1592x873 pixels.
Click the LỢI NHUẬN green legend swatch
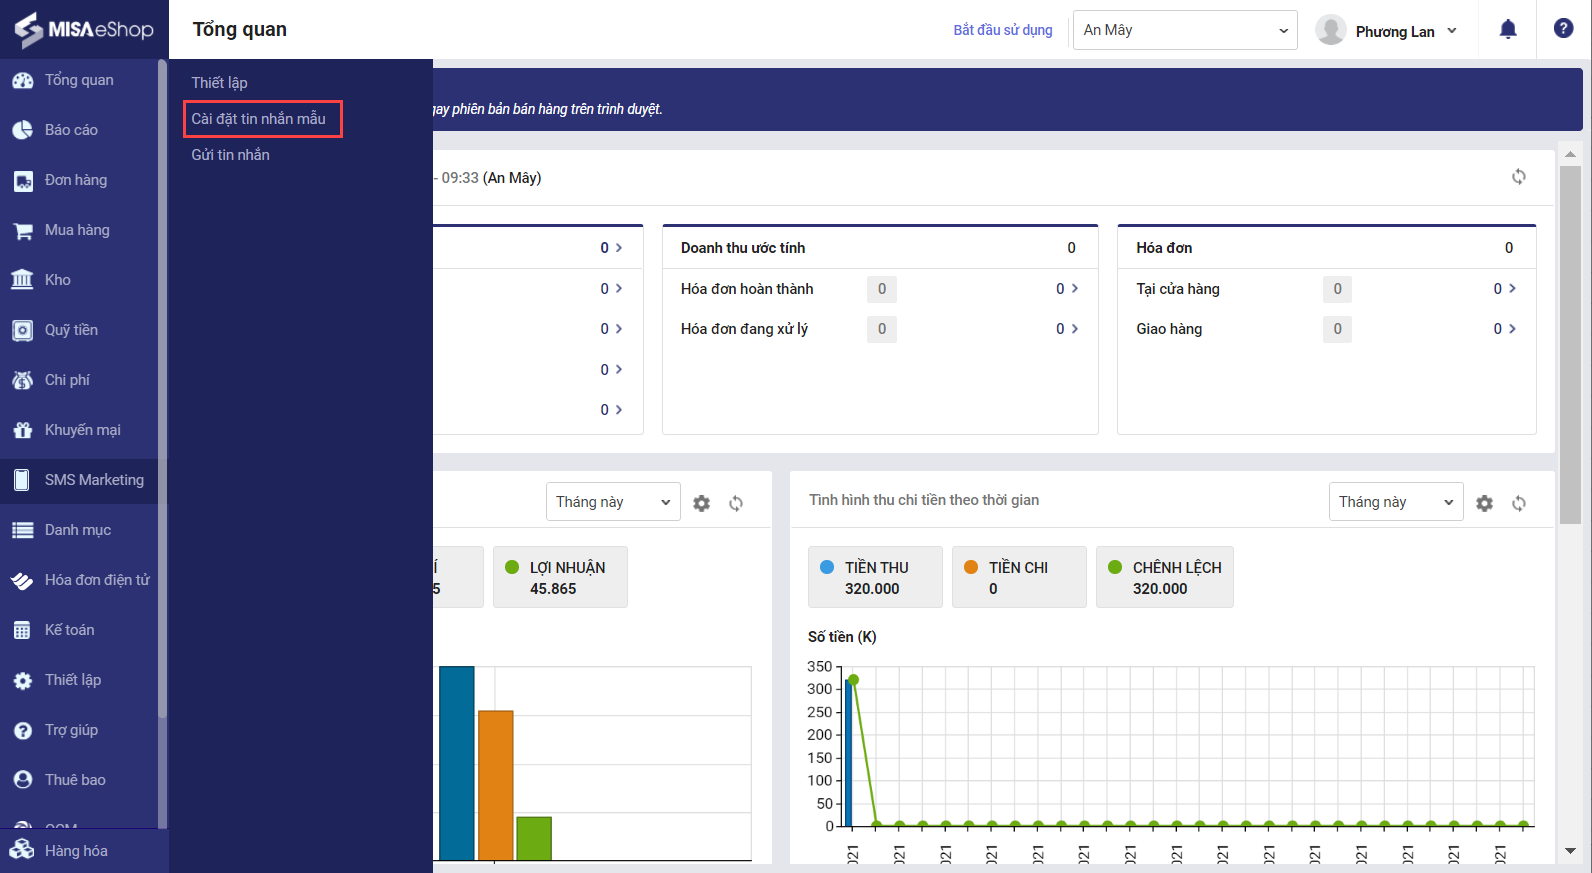[x=512, y=567]
